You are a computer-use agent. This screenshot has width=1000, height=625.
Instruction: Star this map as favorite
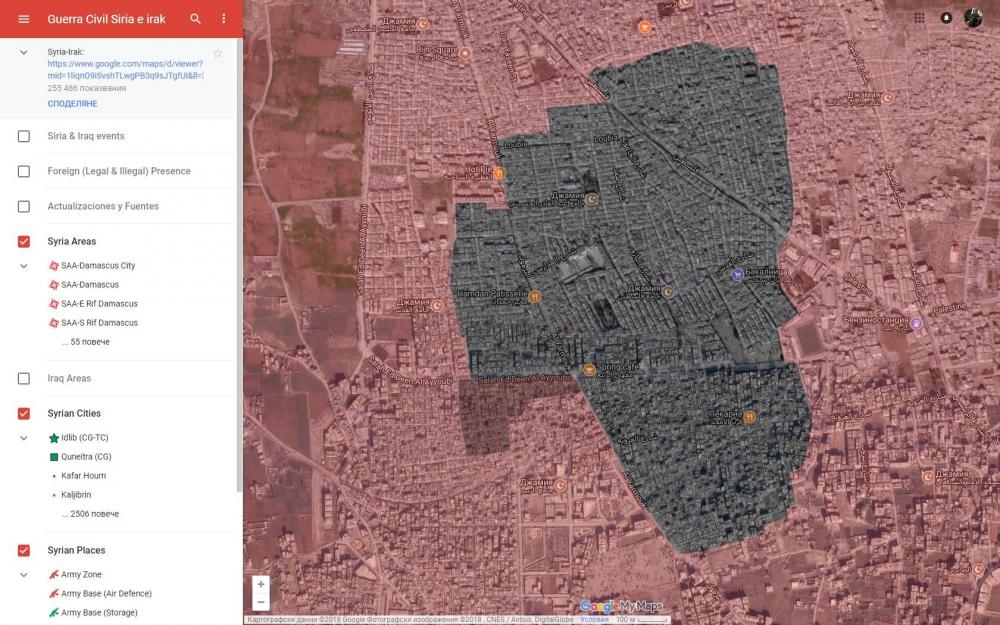point(218,53)
